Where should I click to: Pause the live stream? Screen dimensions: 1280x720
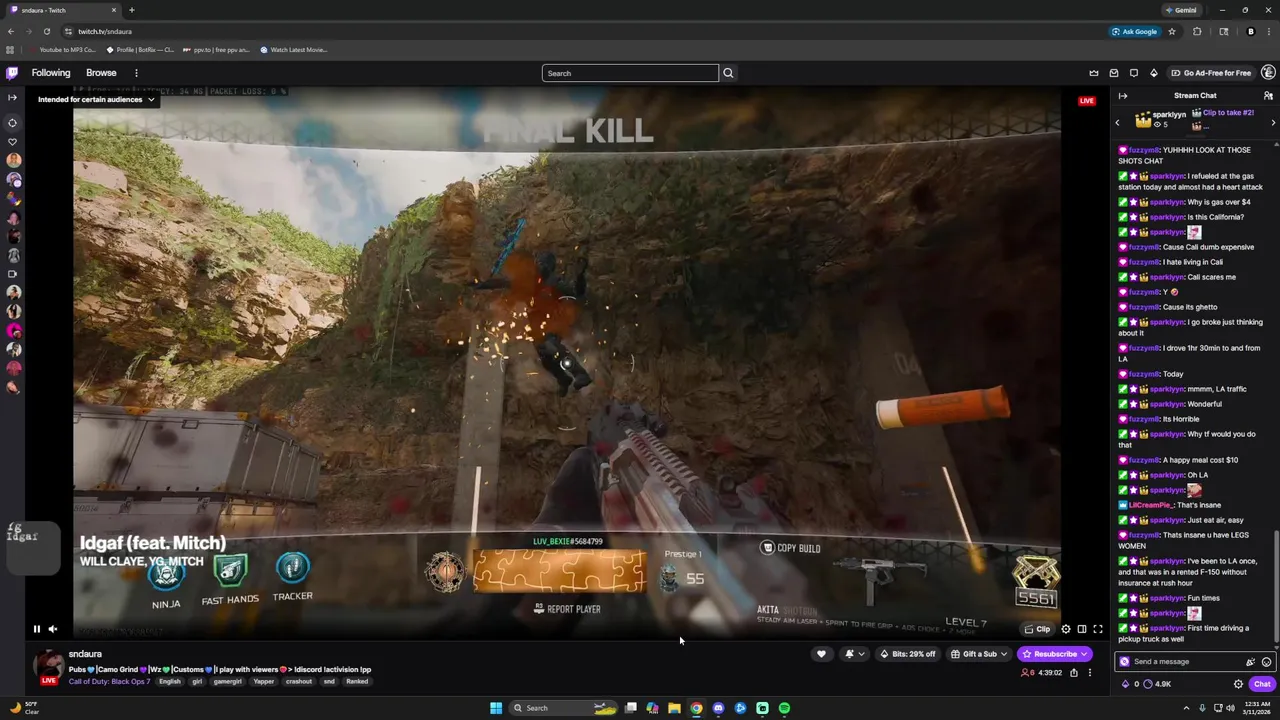37,629
